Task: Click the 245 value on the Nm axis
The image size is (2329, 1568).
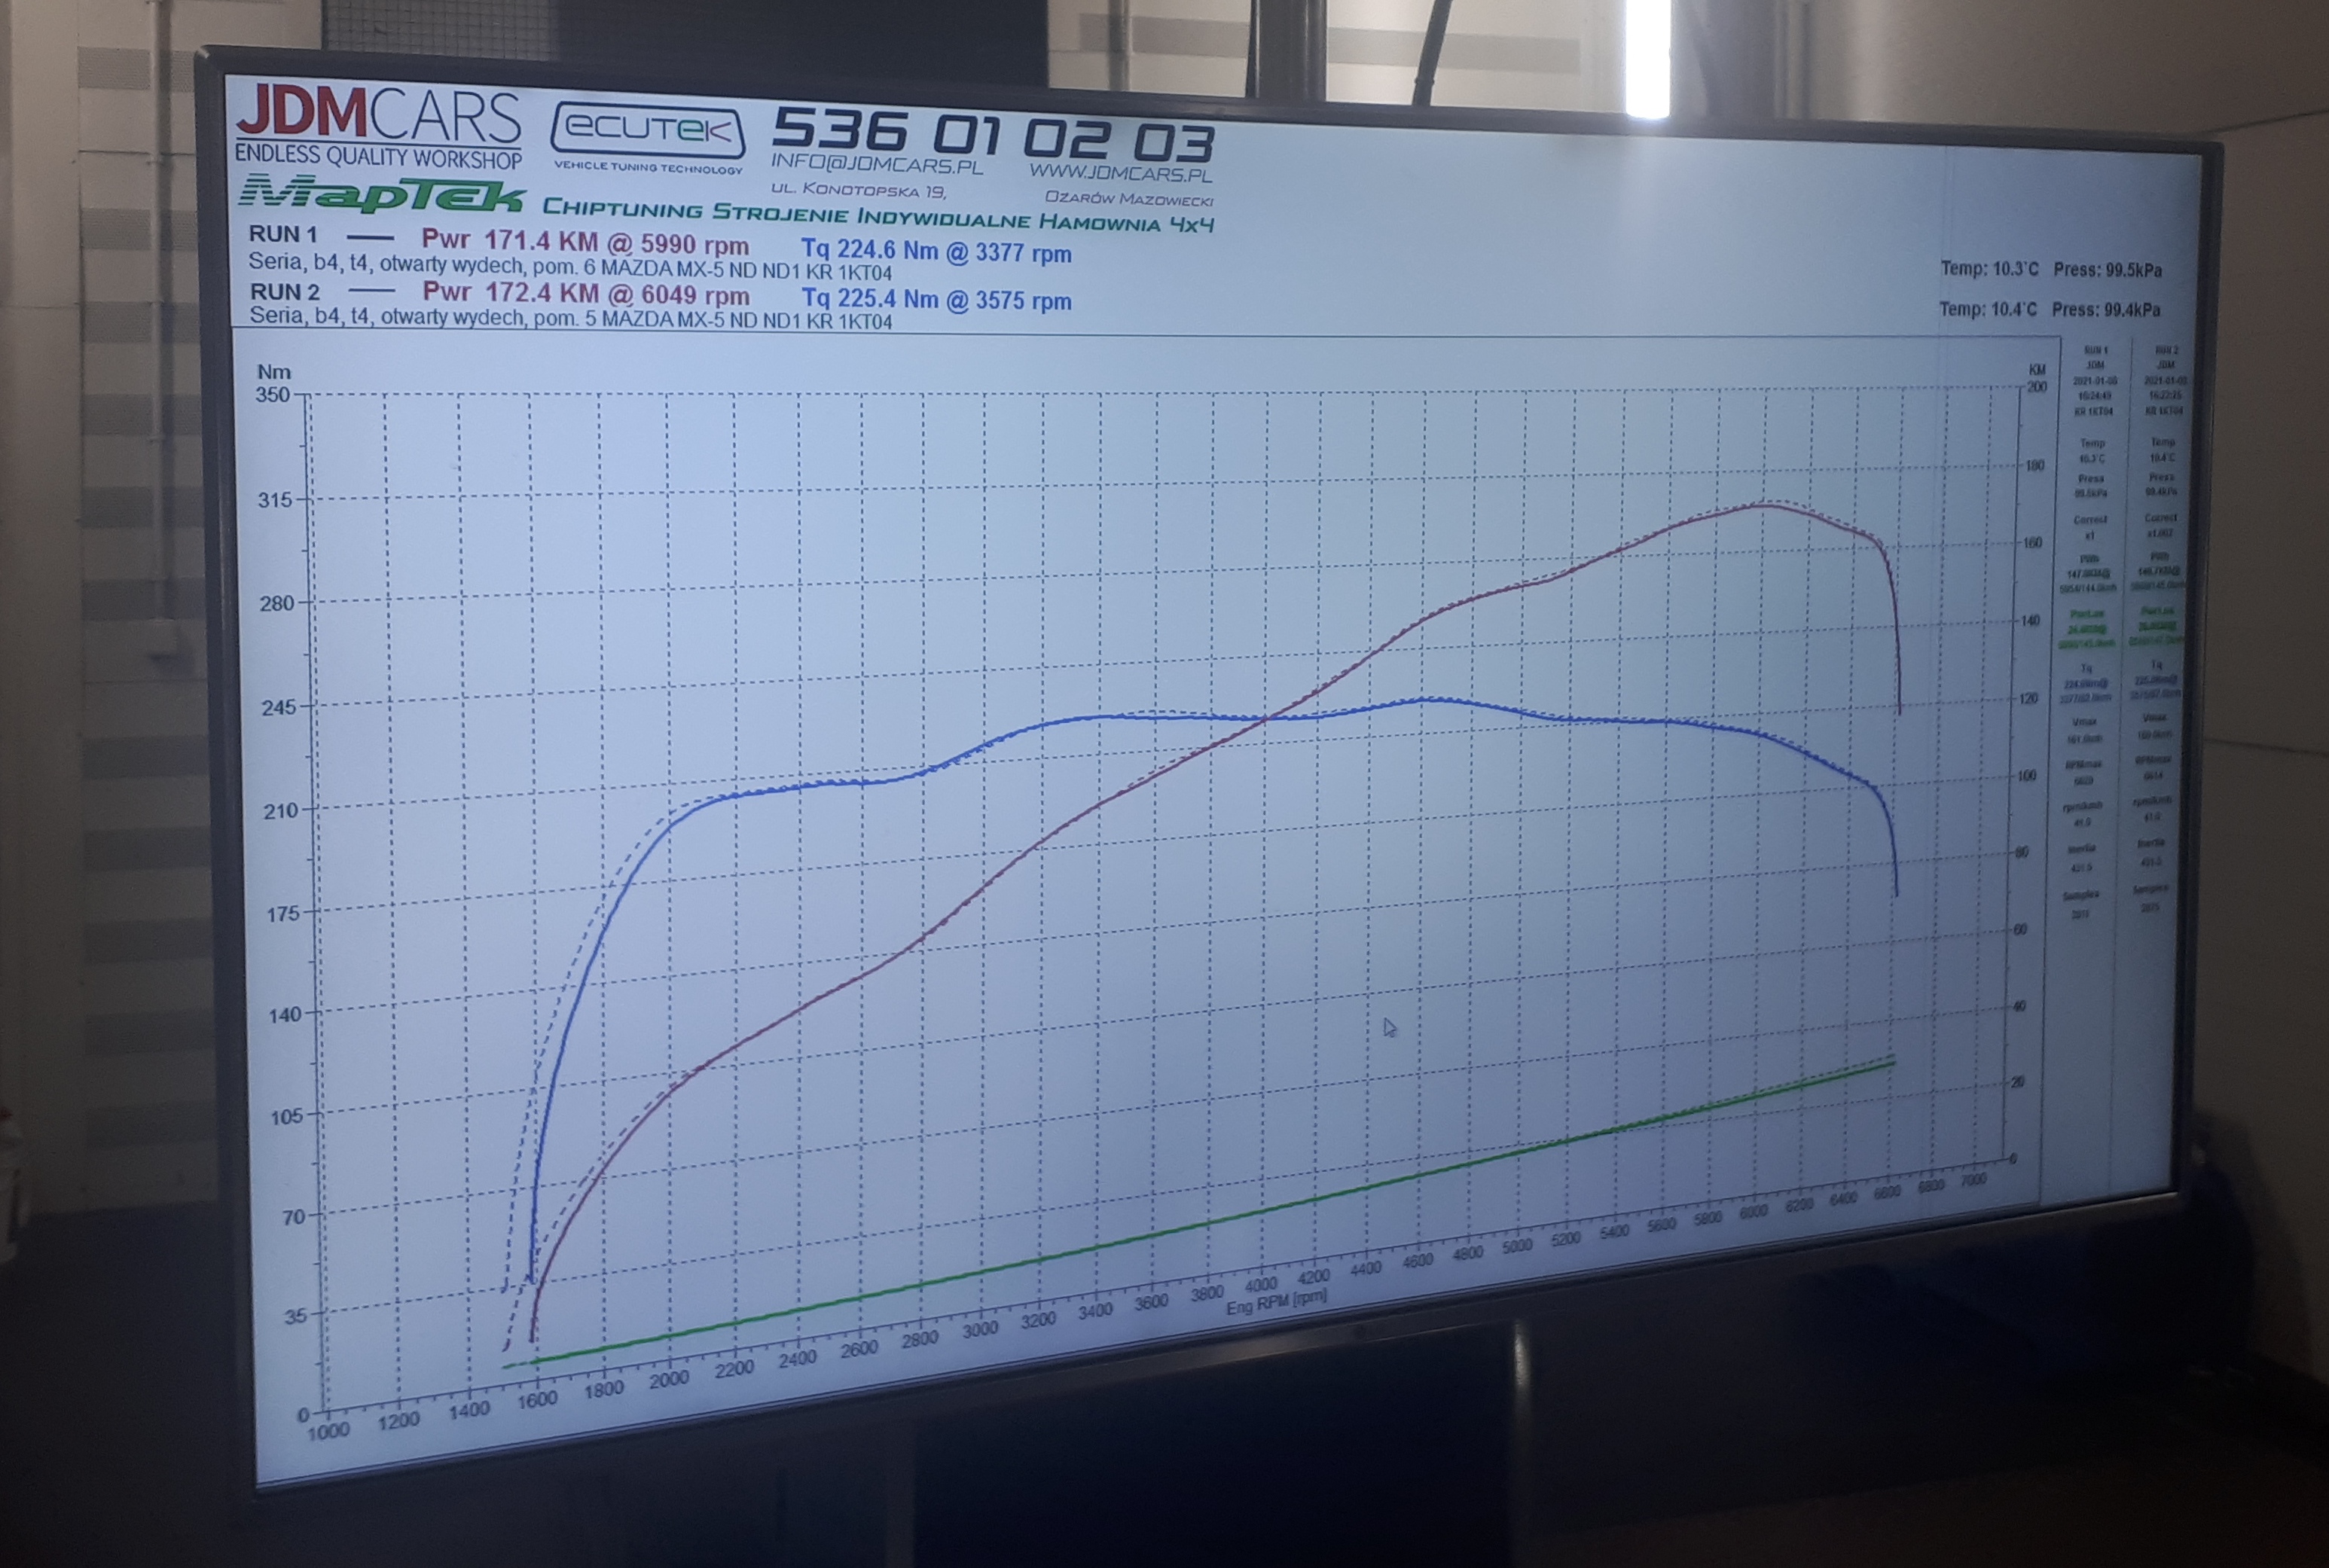Action: [x=277, y=707]
